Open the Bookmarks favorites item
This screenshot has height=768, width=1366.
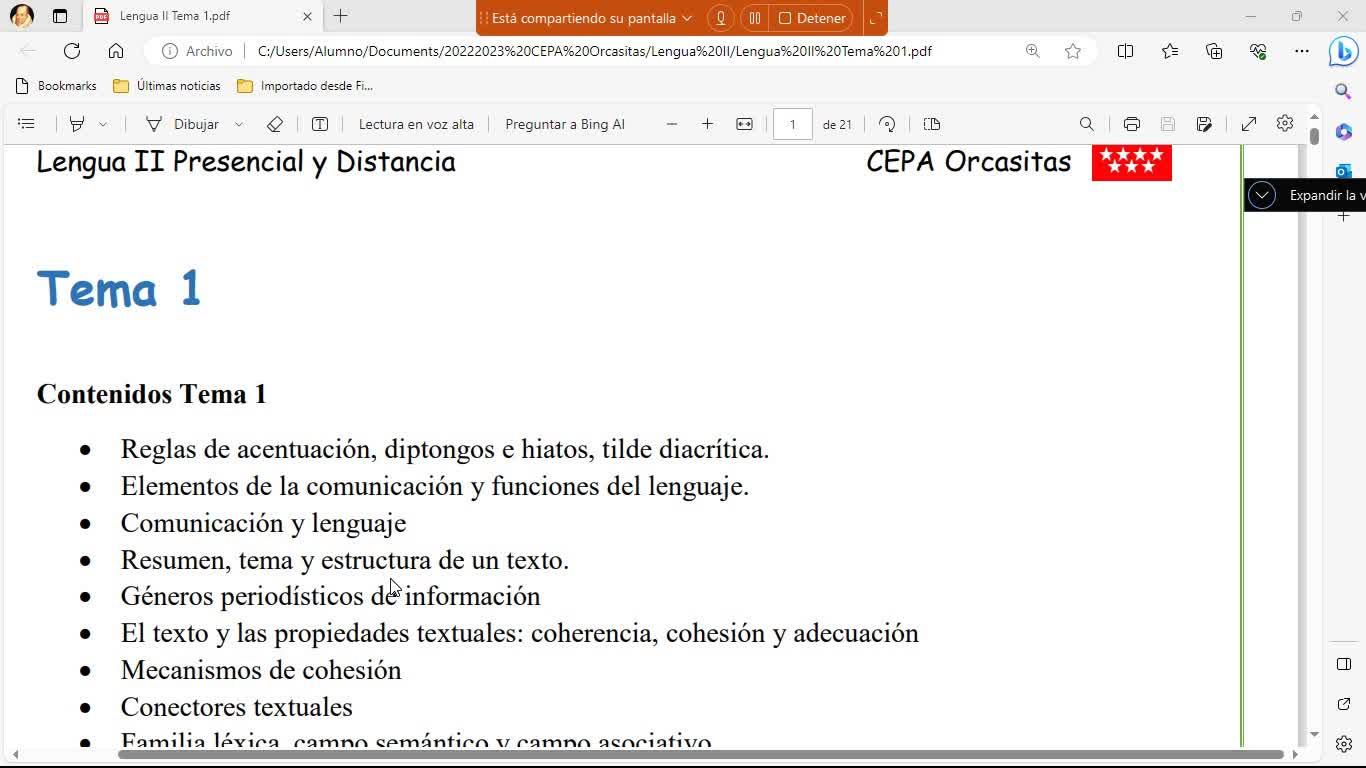(56, 86)
